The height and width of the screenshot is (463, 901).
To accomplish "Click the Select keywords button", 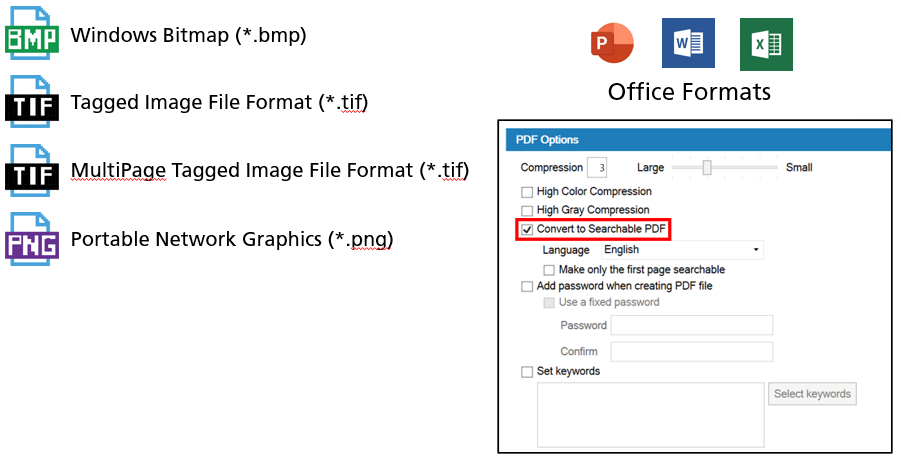I will 812,394.
